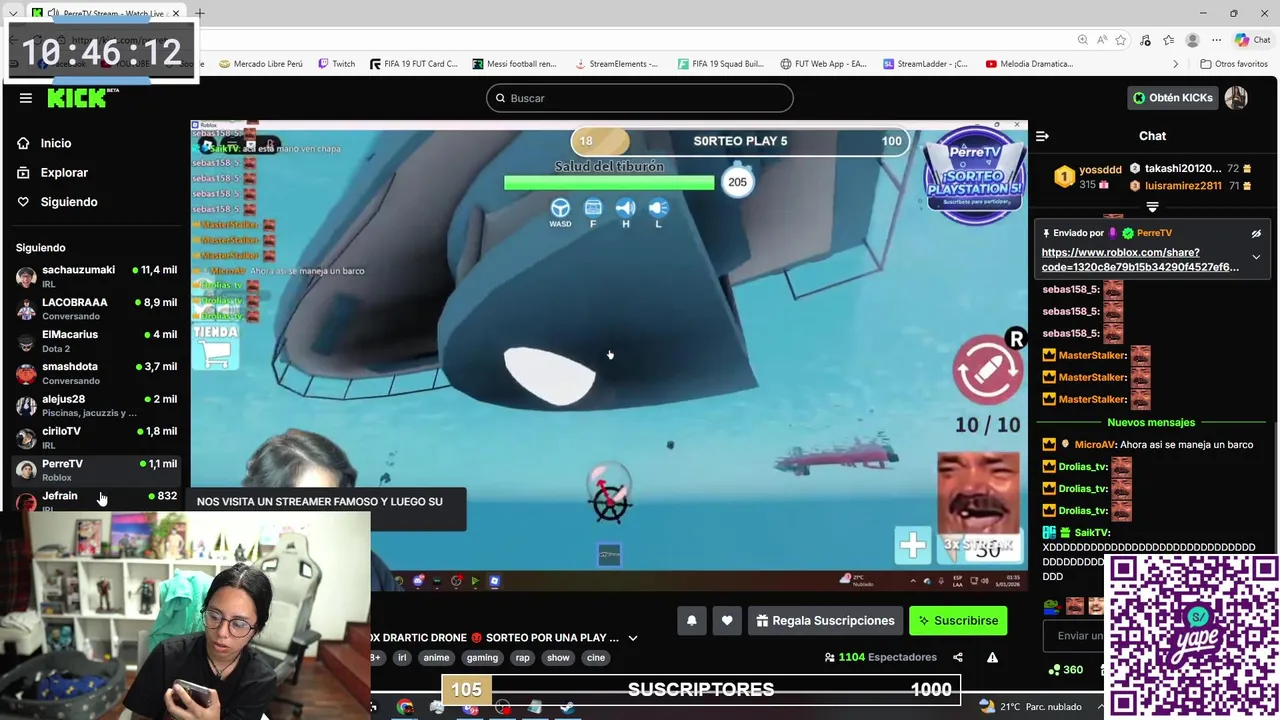Open Siguiendo in the sidebar
This screenshot has width=1280, height=720.
pyautogui.click(x=69, y=201)
